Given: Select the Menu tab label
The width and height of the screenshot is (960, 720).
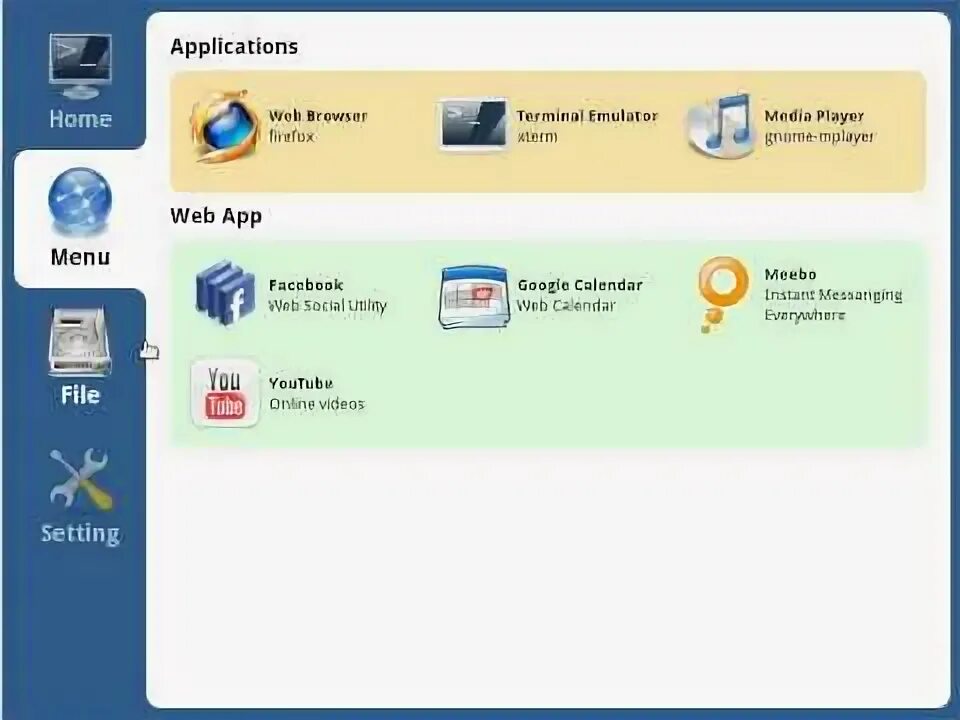Looking at the screenshot, I should click(80, 257).
